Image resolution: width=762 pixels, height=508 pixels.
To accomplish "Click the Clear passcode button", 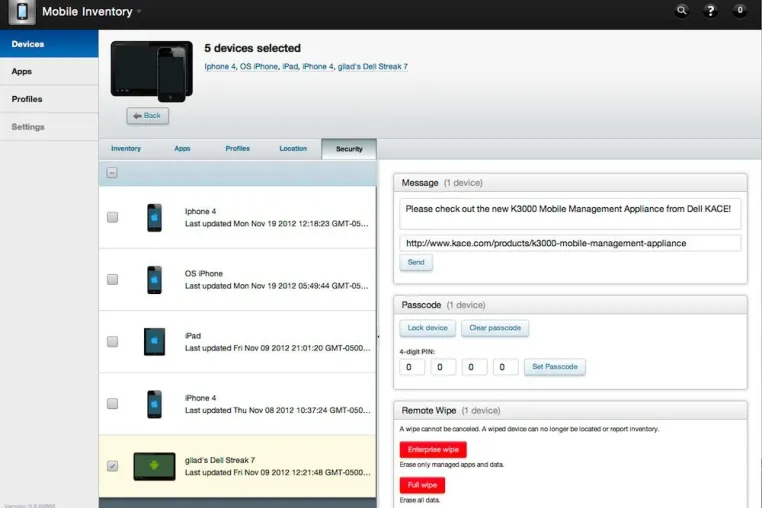I will coord(495,328).
